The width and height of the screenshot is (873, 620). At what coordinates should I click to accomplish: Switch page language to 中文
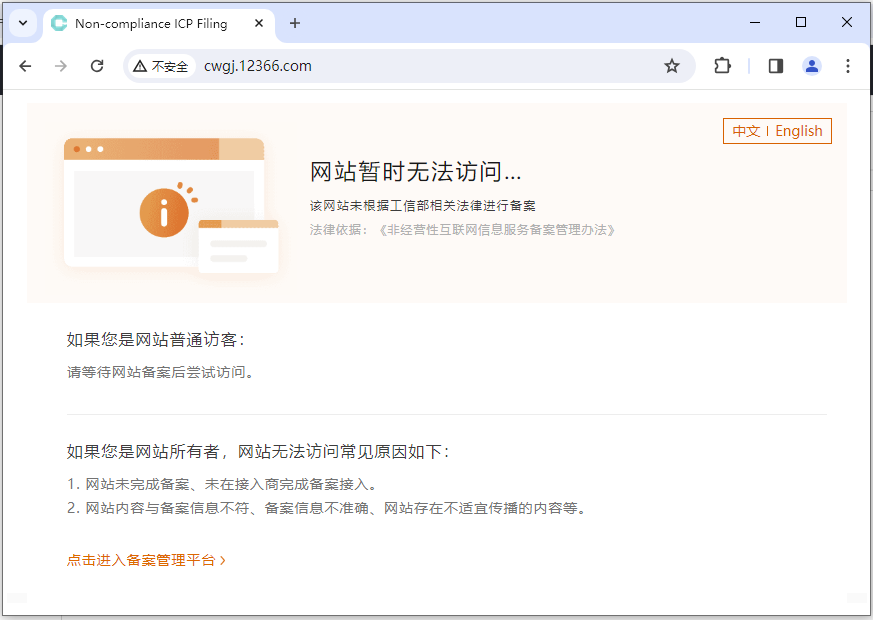746,131
